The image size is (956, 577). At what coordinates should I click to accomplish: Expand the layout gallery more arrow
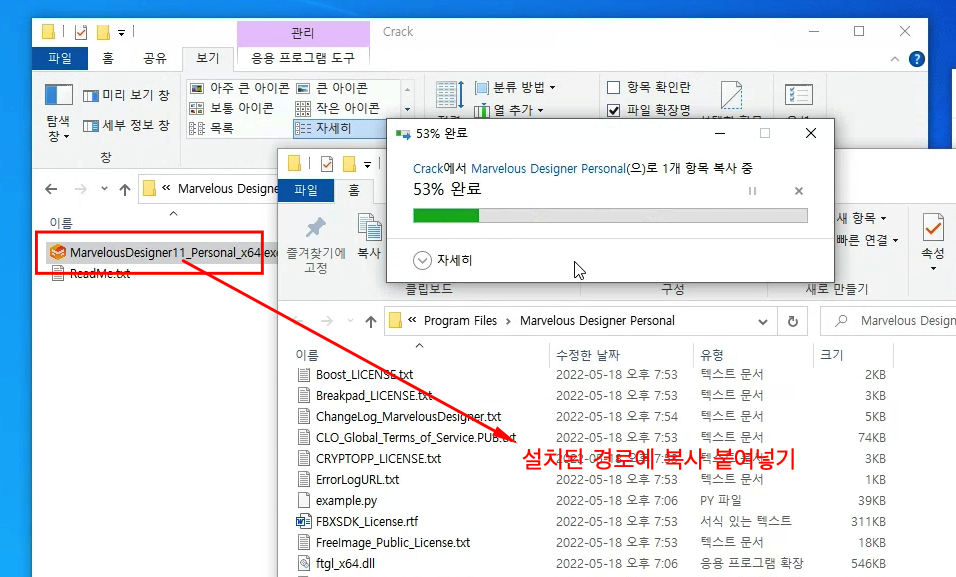(x=407, y=110)
